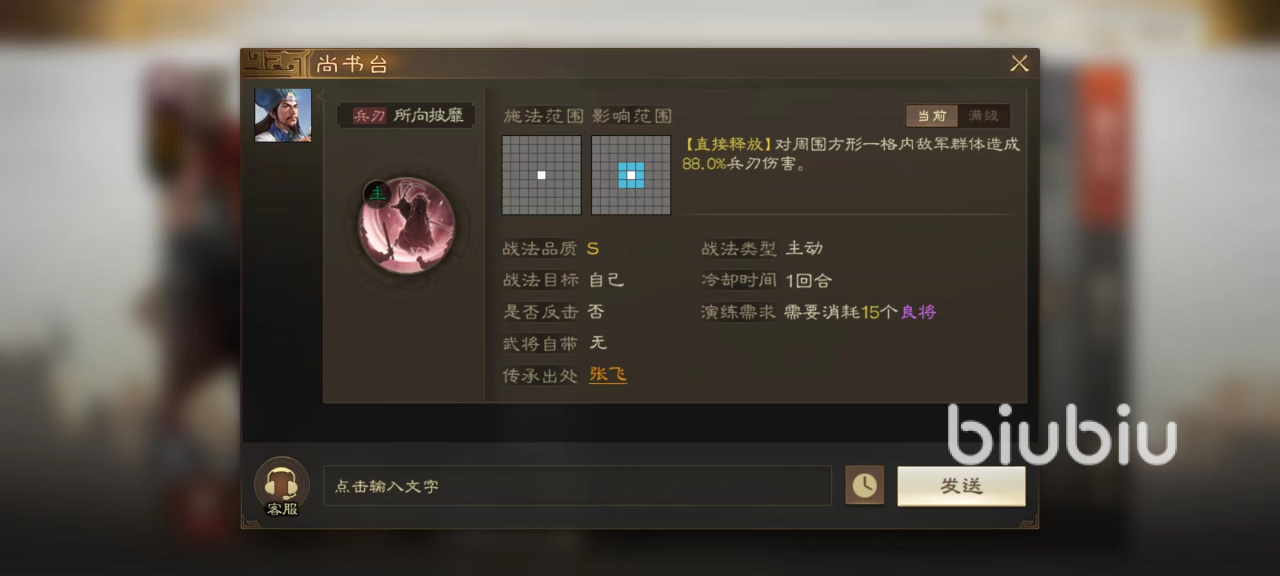
Task: Tap the 所向披靡 skill round icon
Action: [x=407, y=225]
